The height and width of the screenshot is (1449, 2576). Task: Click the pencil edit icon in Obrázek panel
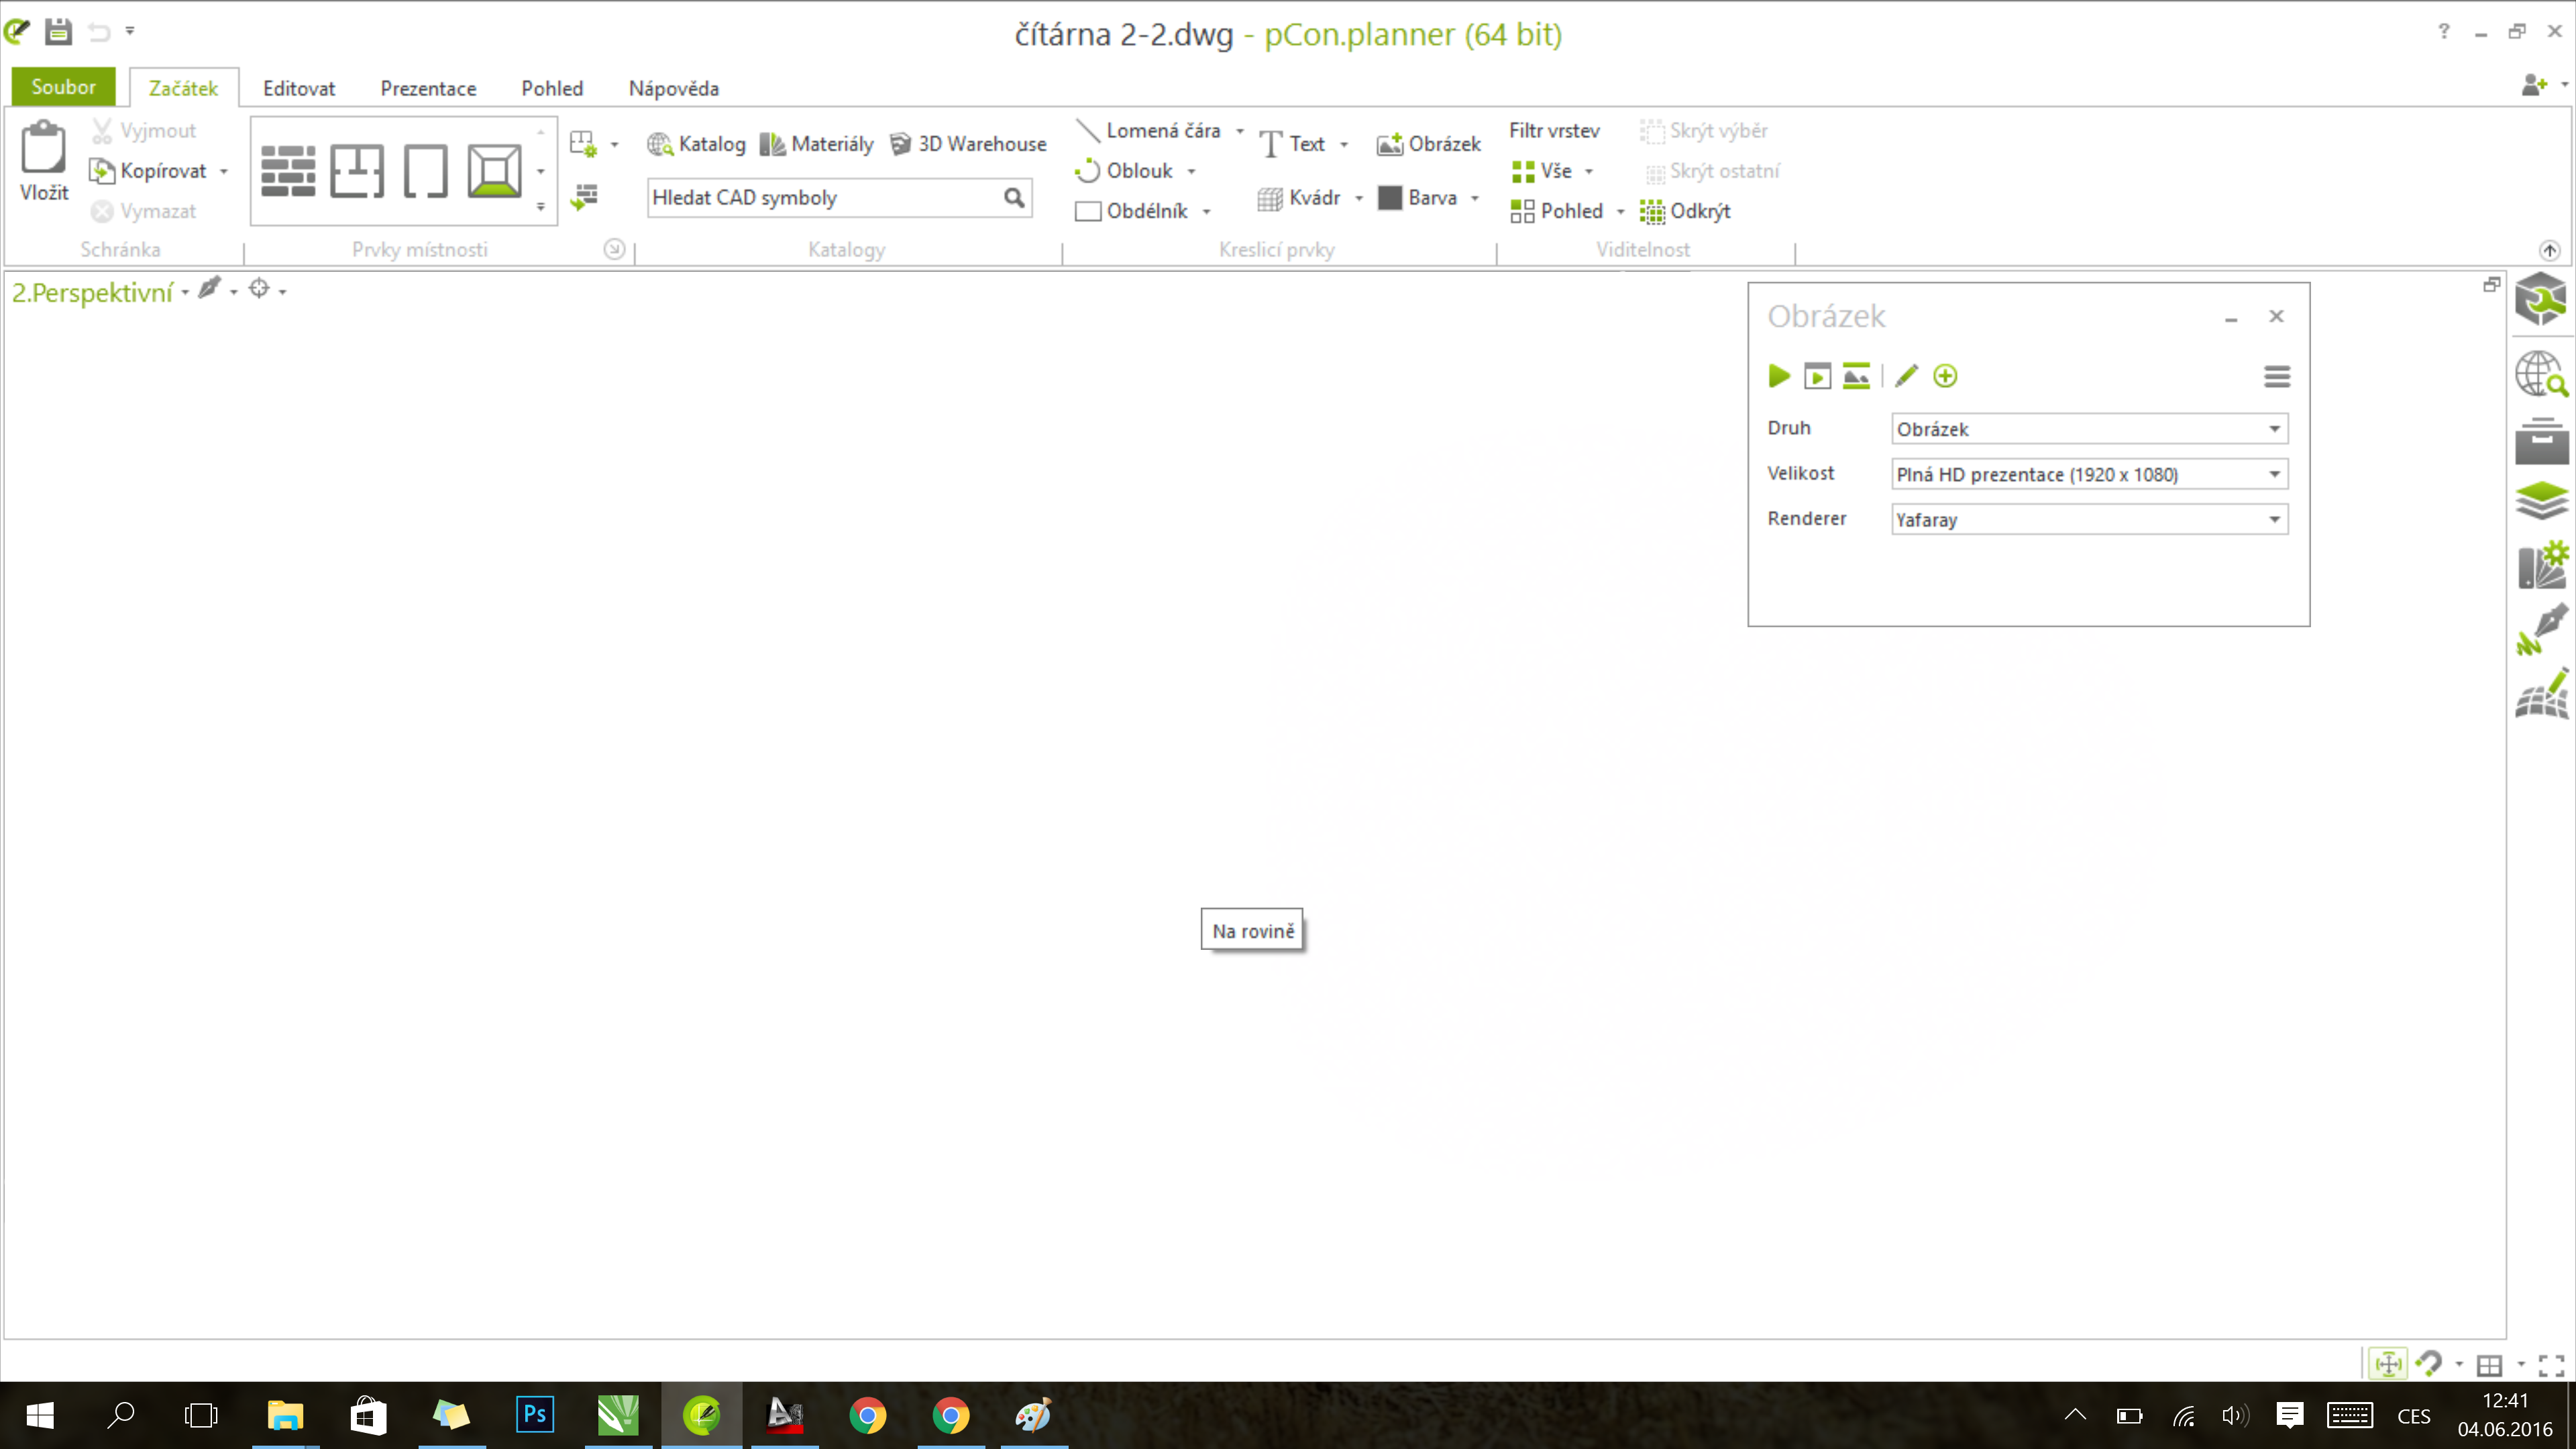1906,376
